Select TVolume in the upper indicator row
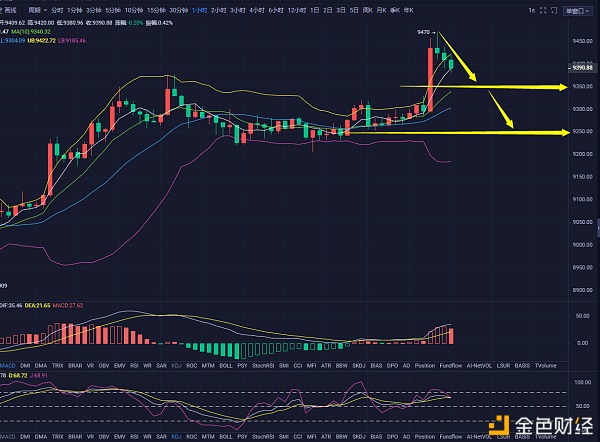Image resolution: width=600 pixels, height=442 pixels. click(x=545, y=365)
